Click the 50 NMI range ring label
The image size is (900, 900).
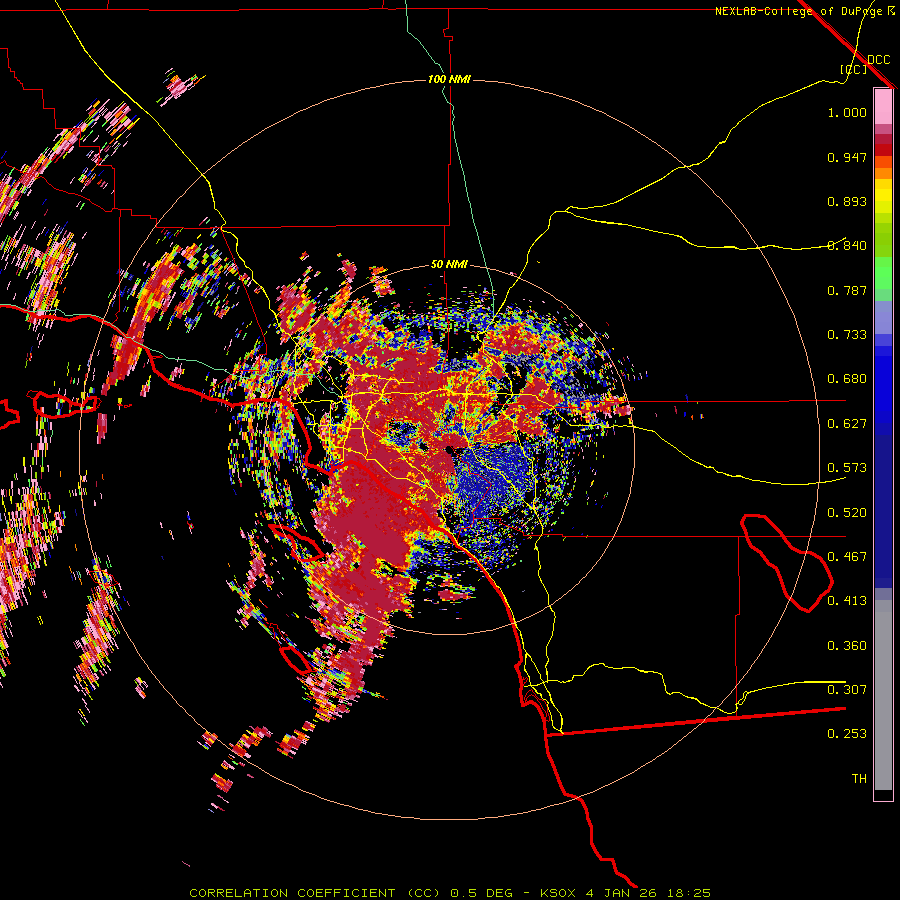pyautogui.click(x=449, y=264)
